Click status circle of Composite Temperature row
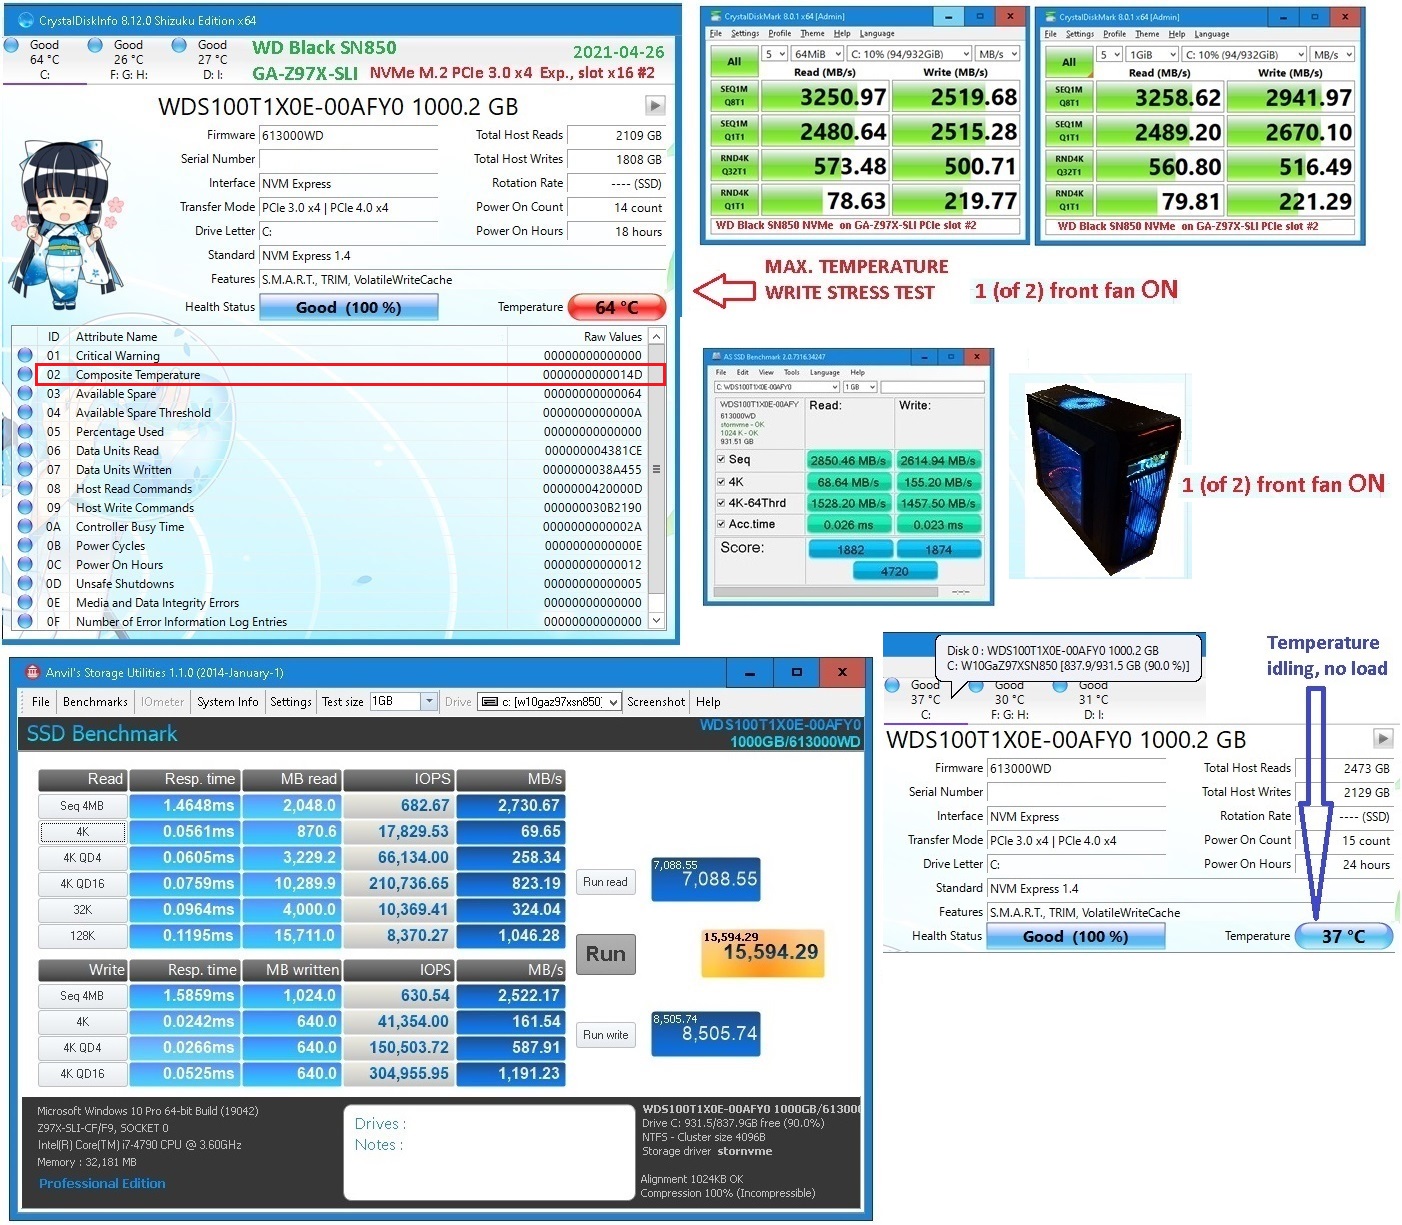 point(25,374)
